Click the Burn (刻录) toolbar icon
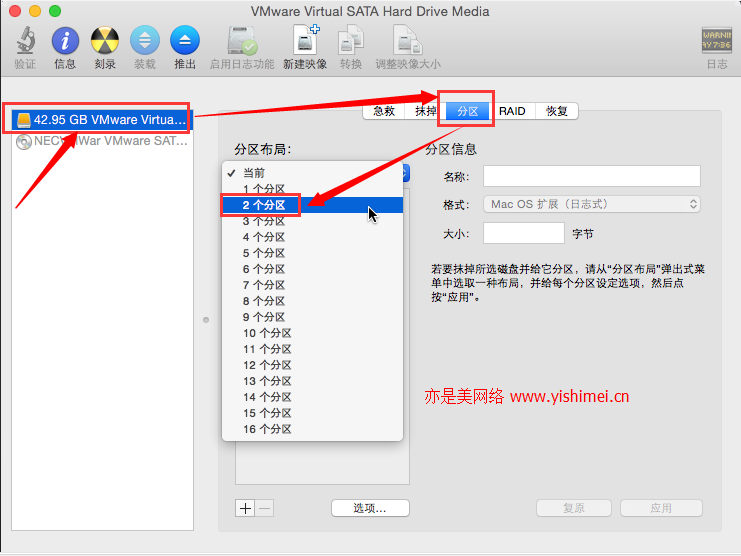741x556 pixels. pyautogui.click(x=104, y=40)
